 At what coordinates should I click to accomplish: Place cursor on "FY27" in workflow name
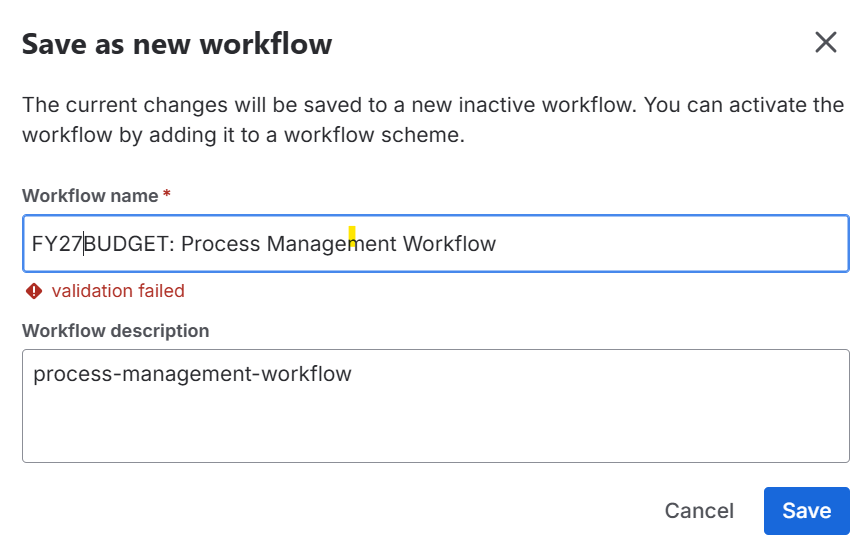click(56, 244)
